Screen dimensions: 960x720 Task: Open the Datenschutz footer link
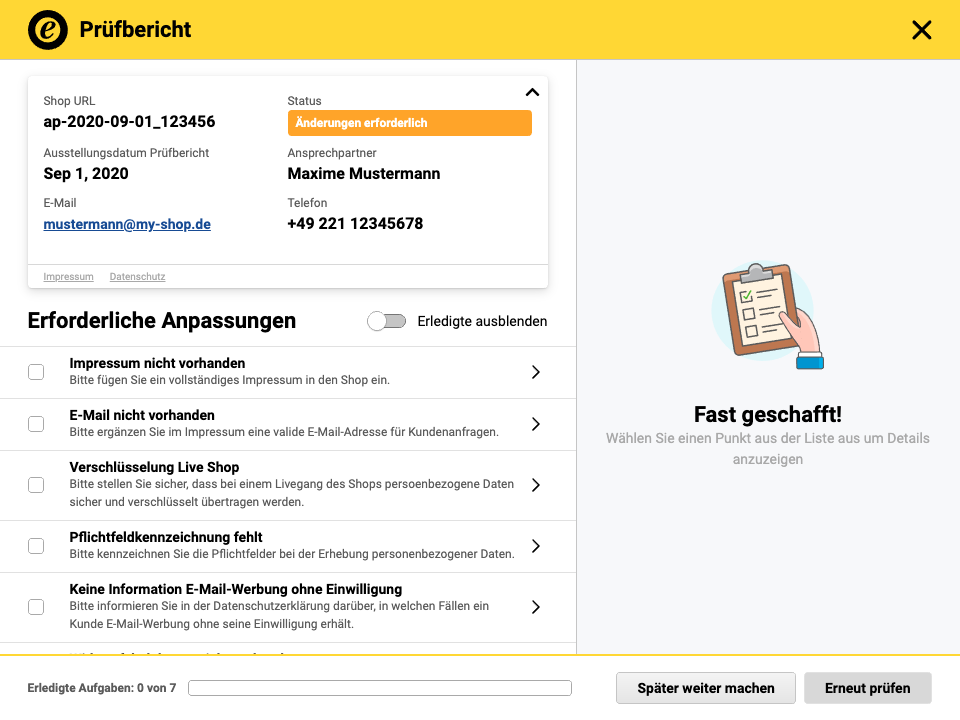click(137, 277)
